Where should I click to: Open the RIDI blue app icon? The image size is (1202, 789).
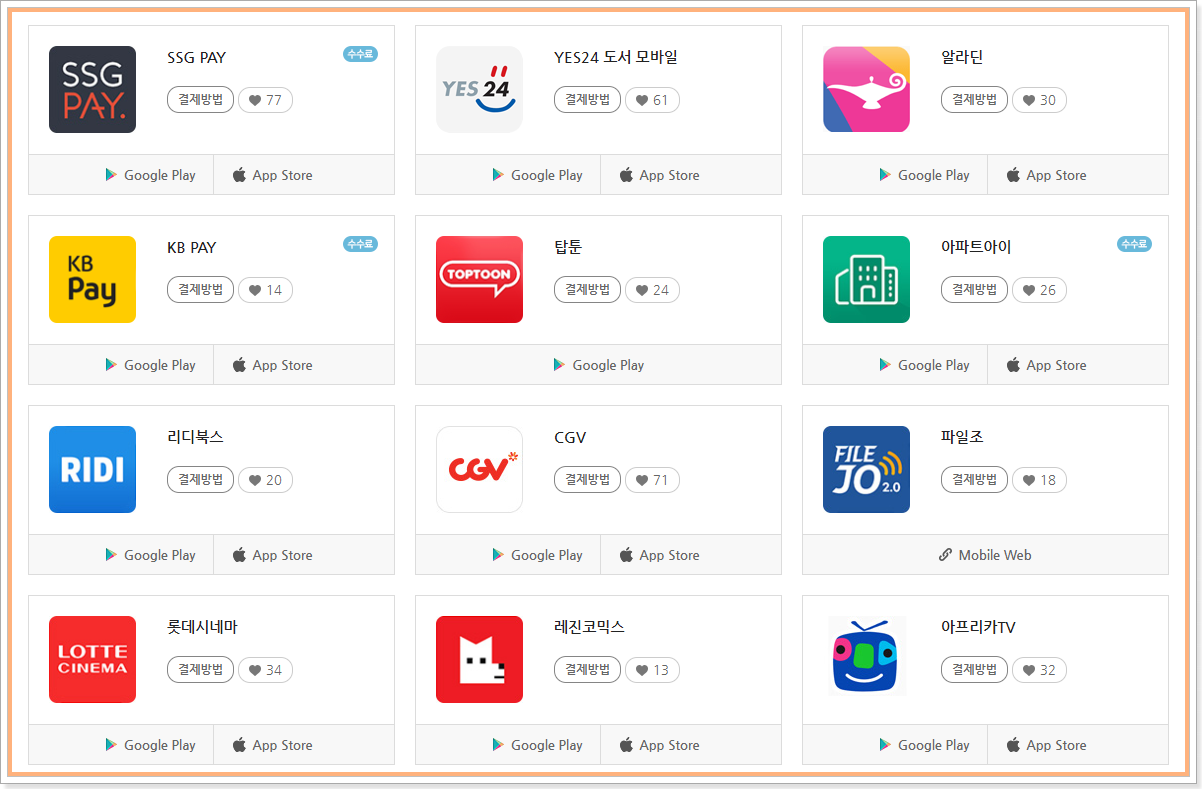pos(92,469)
